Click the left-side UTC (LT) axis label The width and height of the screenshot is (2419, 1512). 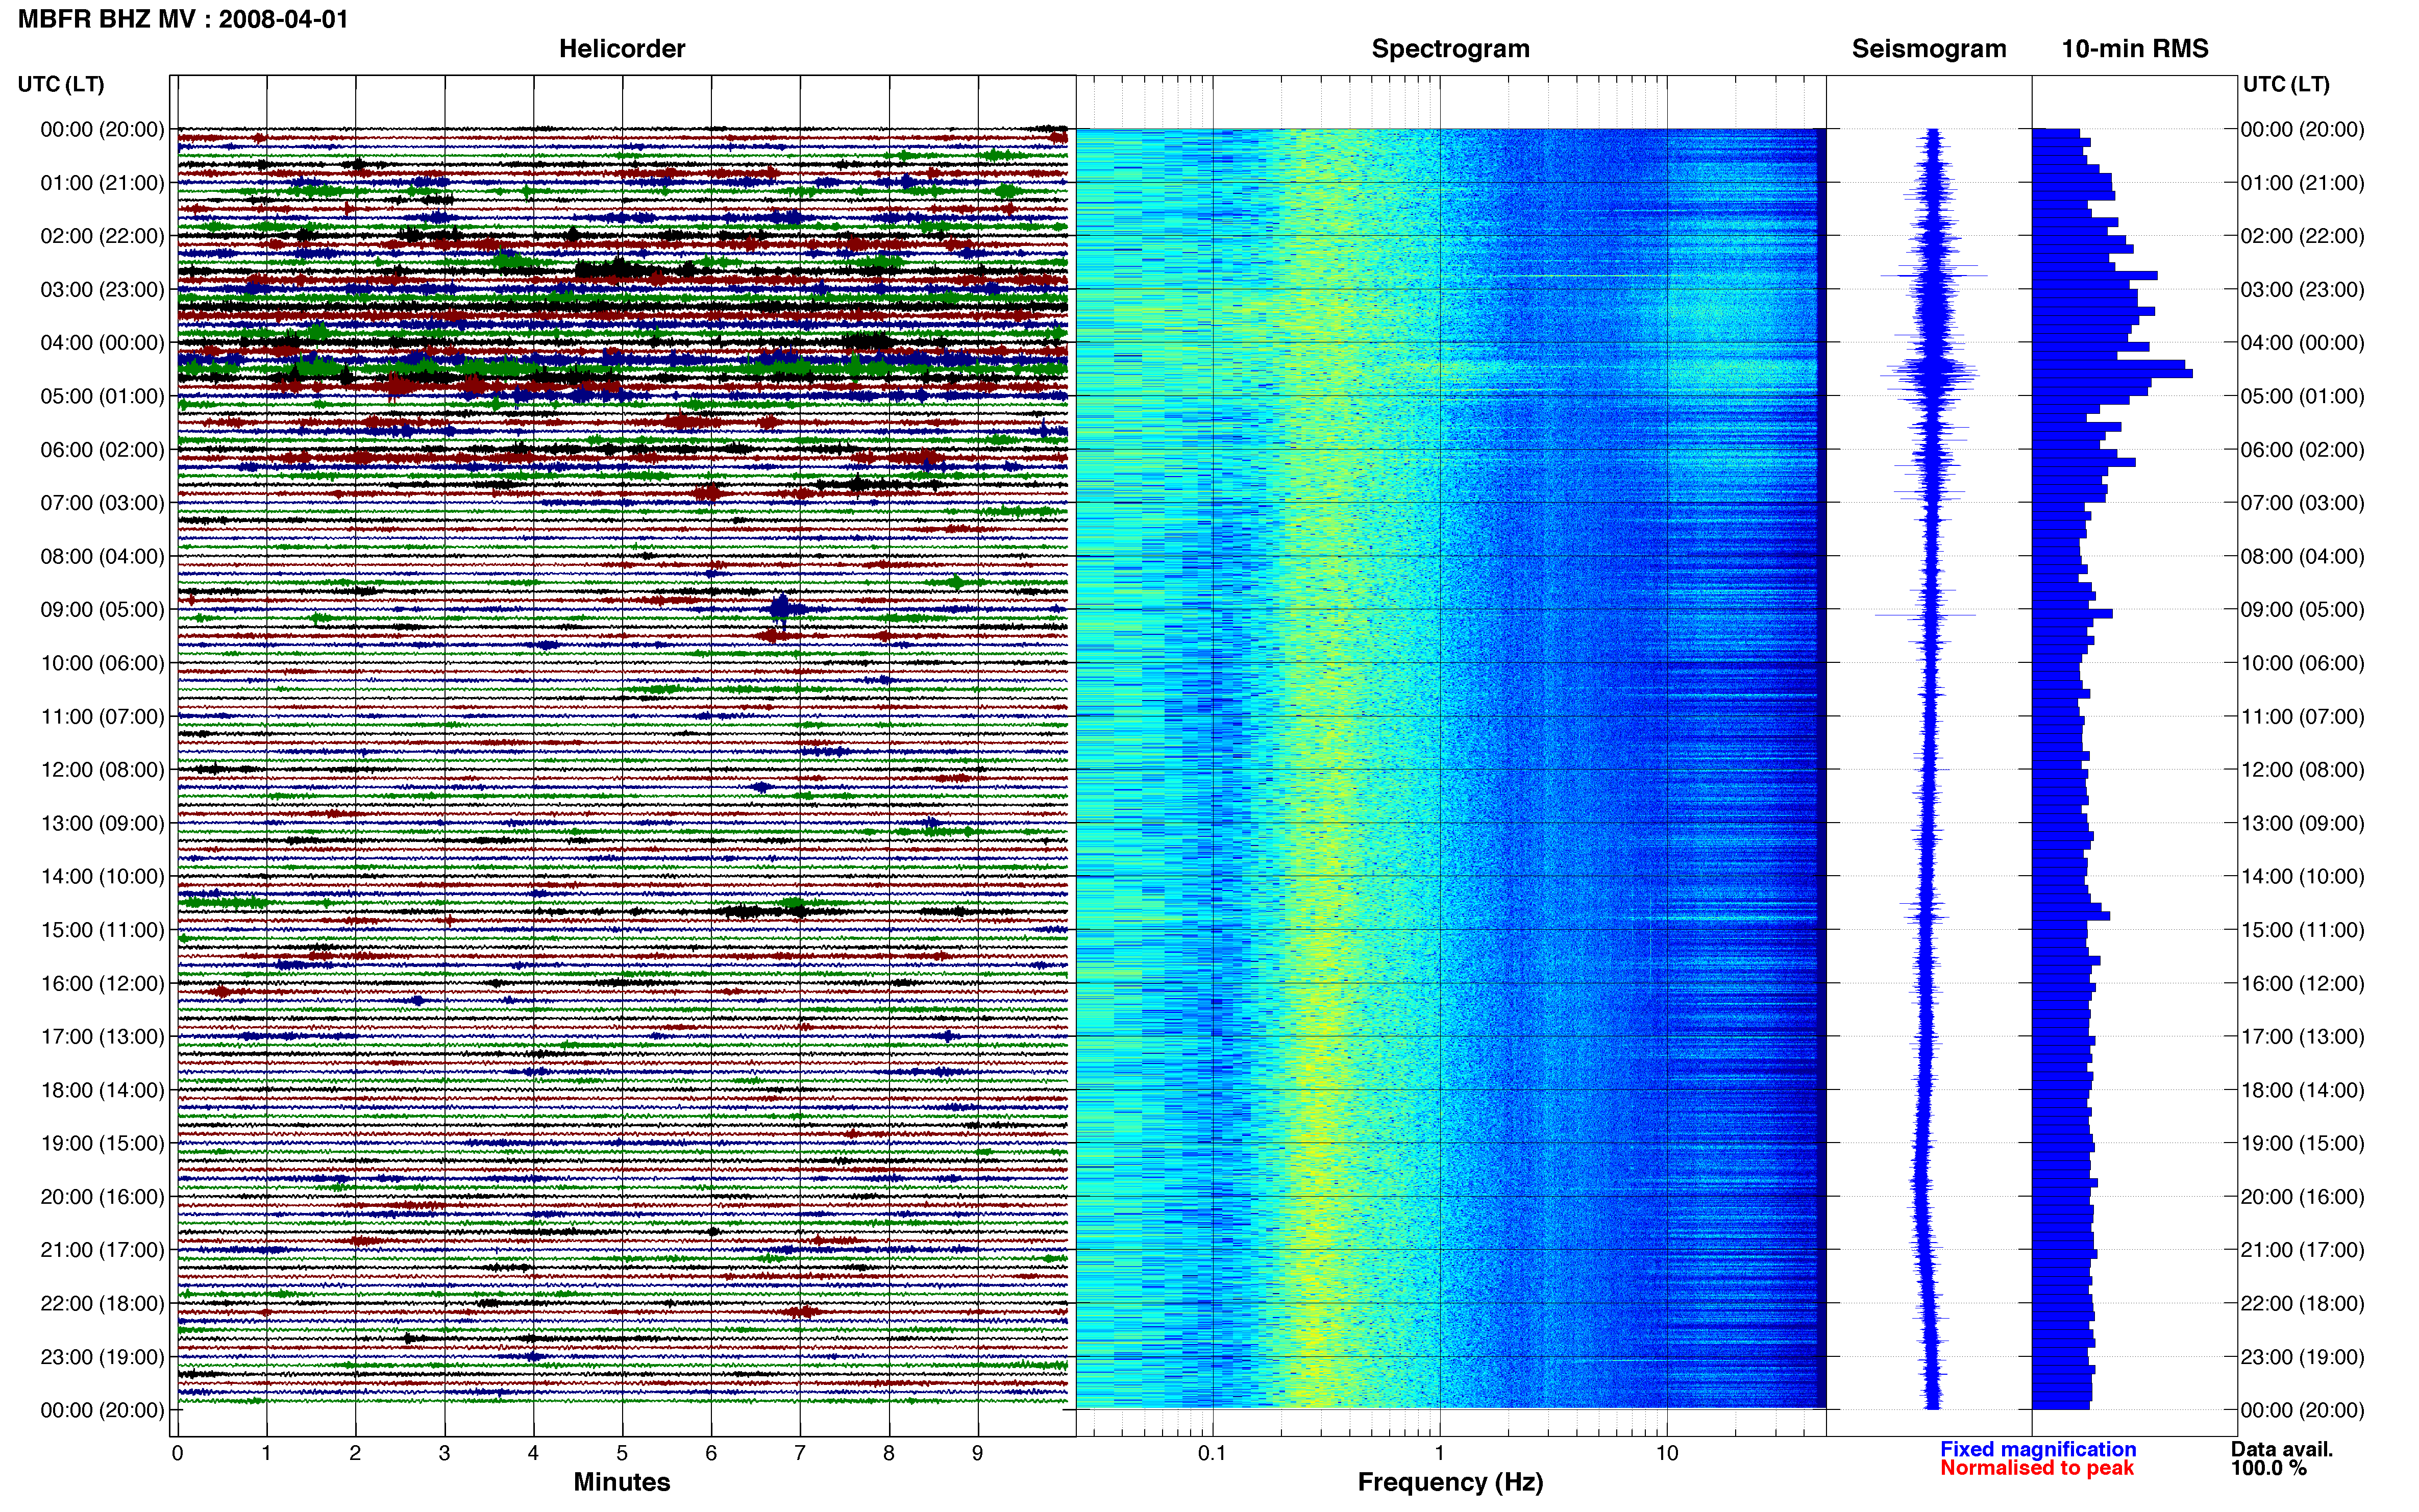61,84
